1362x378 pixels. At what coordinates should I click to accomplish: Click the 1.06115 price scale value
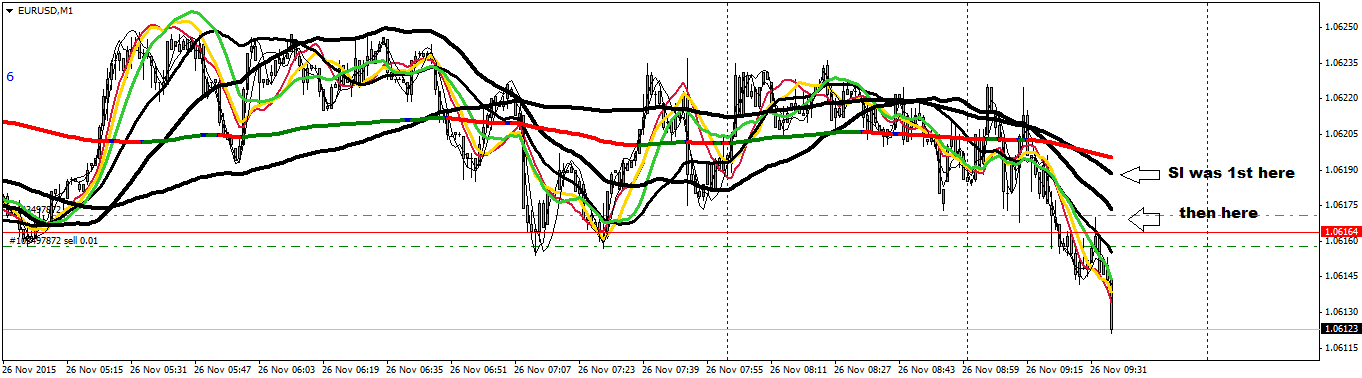tap(1341, 347)
